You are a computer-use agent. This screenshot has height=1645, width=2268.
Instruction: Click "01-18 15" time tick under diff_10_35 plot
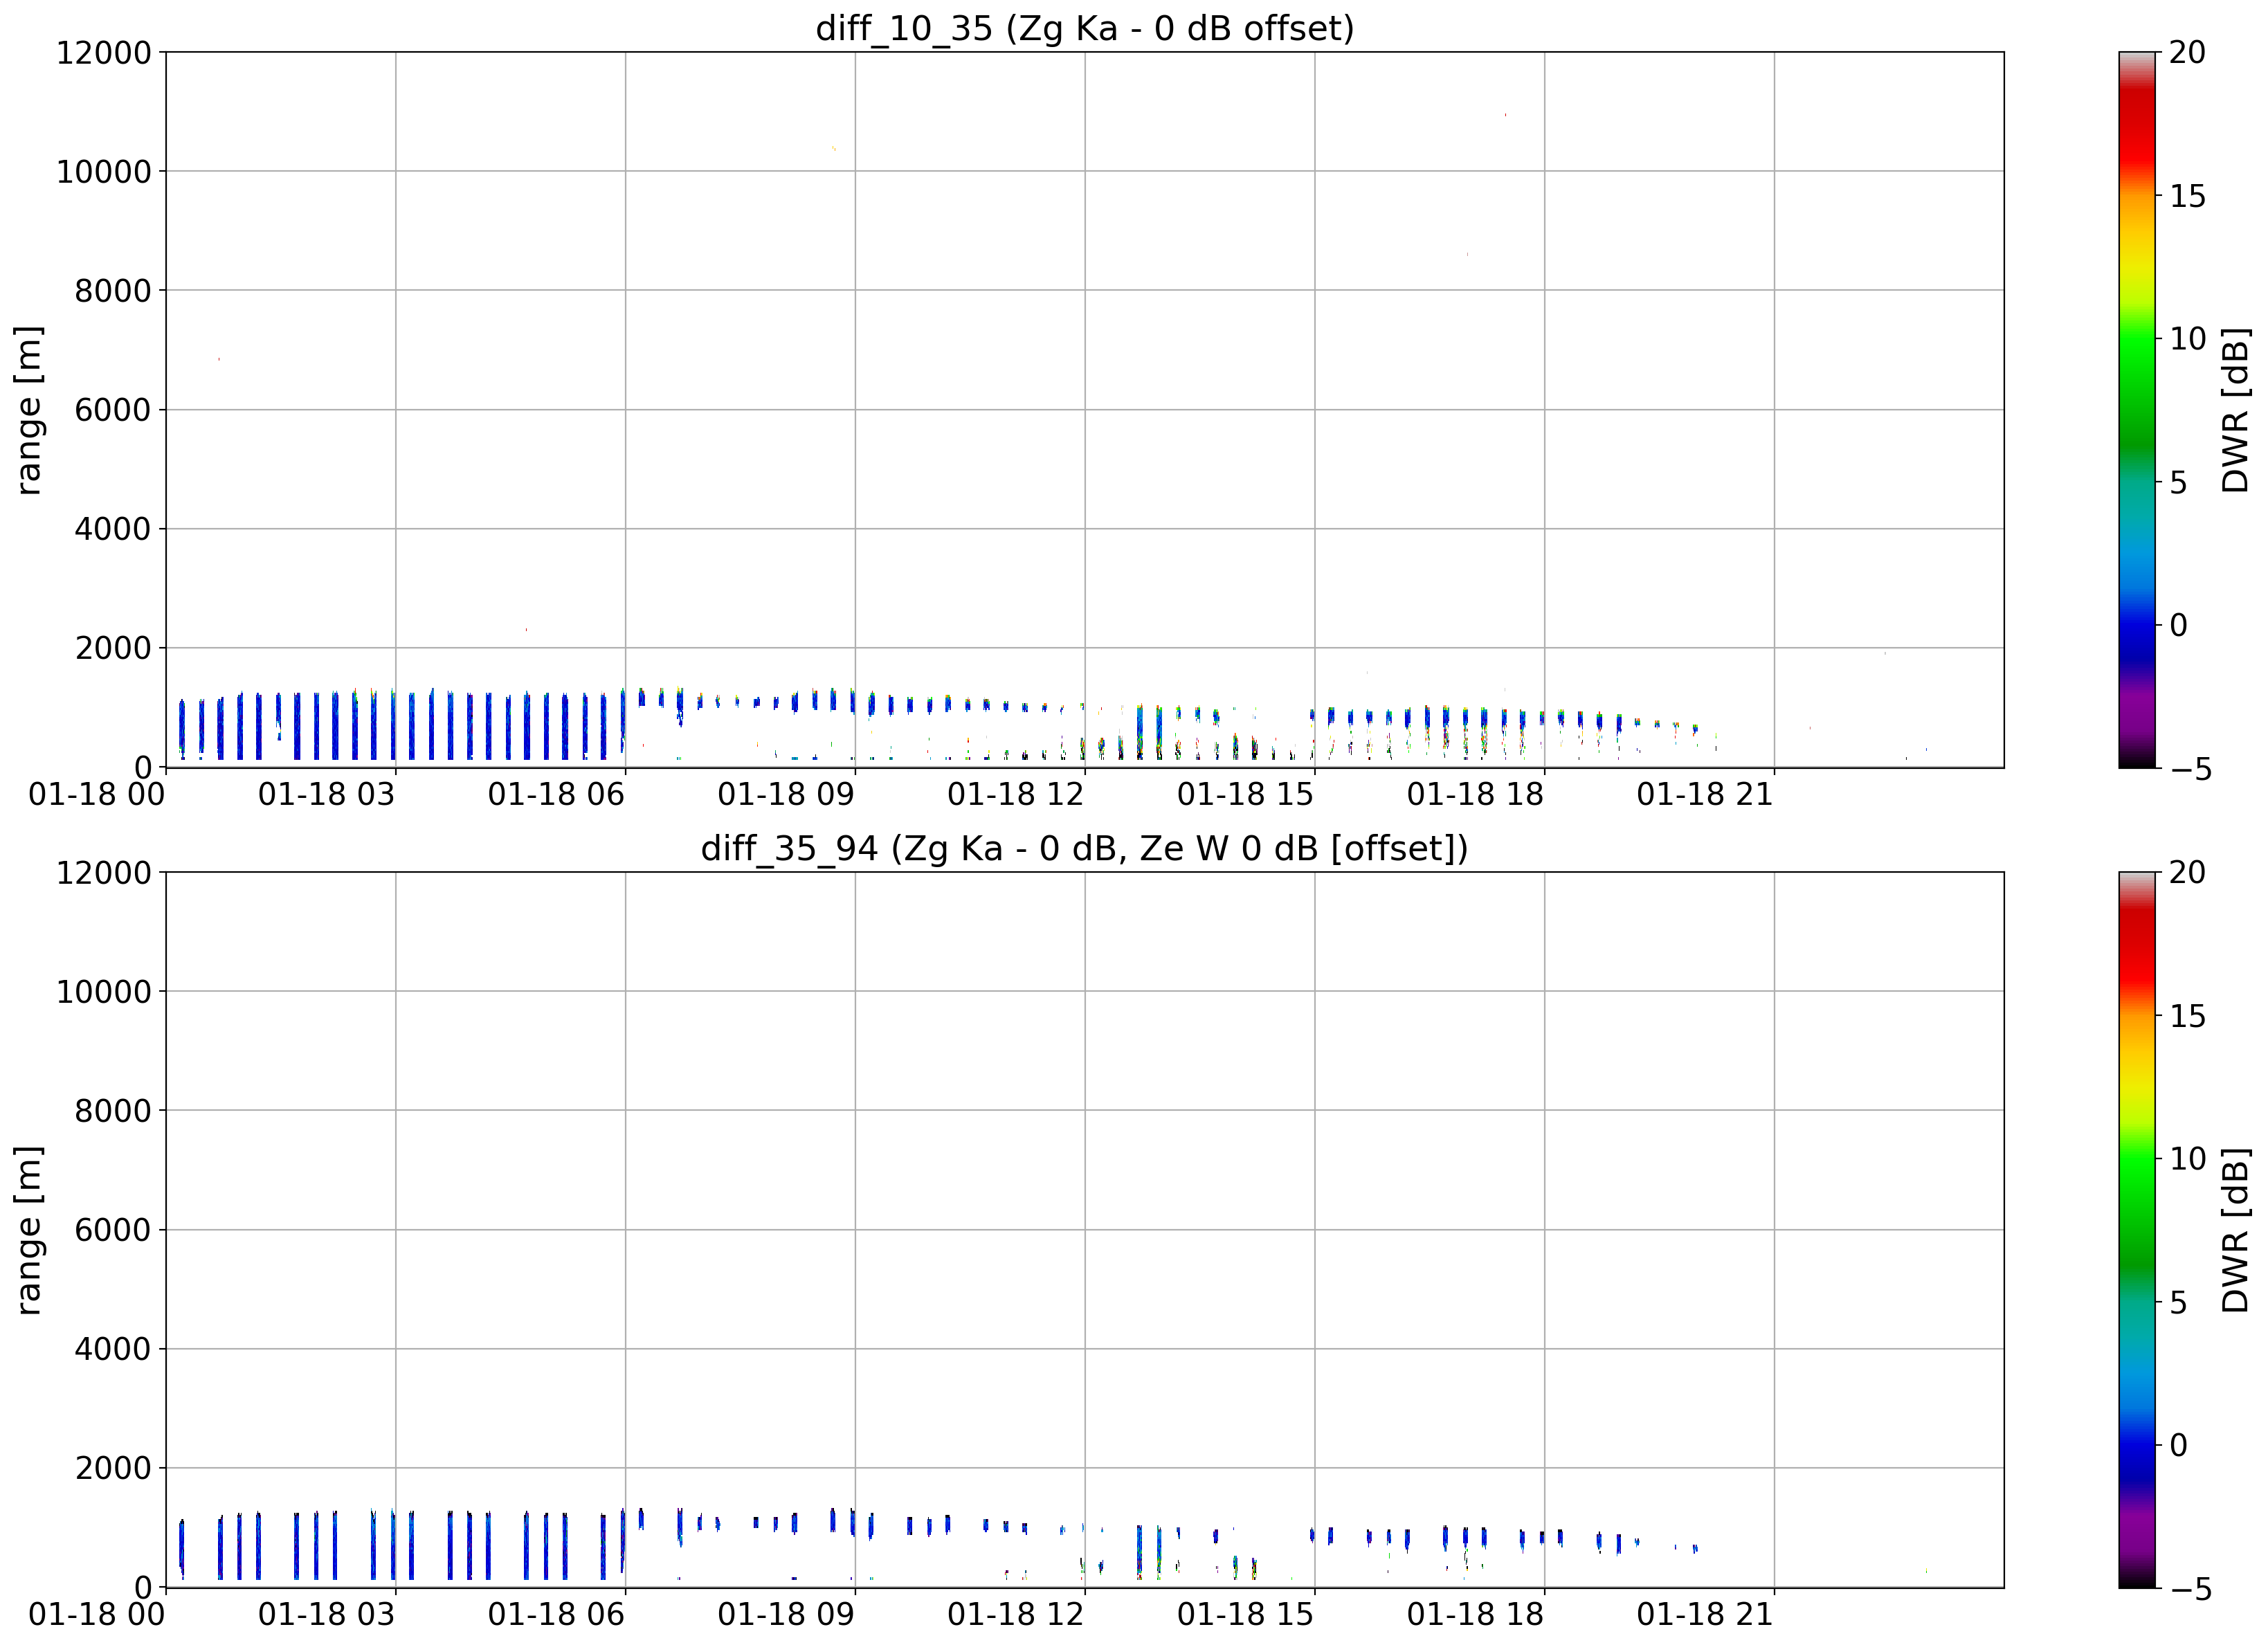pos(1245,795)
